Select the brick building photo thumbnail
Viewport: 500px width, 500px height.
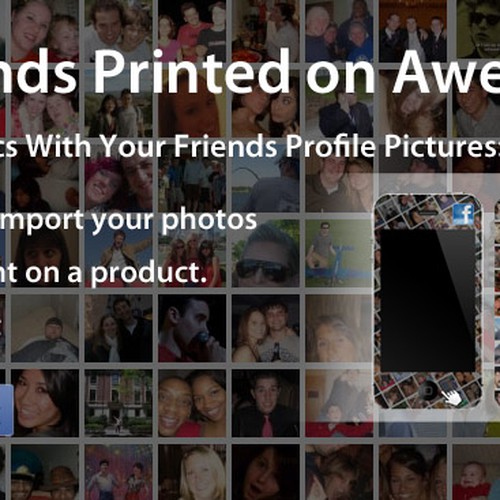[x=118, y=403]
